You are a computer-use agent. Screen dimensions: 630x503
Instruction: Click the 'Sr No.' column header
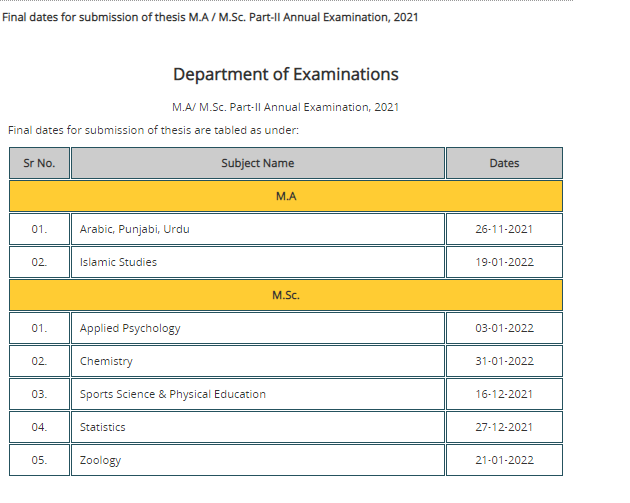tap(39, 163)
